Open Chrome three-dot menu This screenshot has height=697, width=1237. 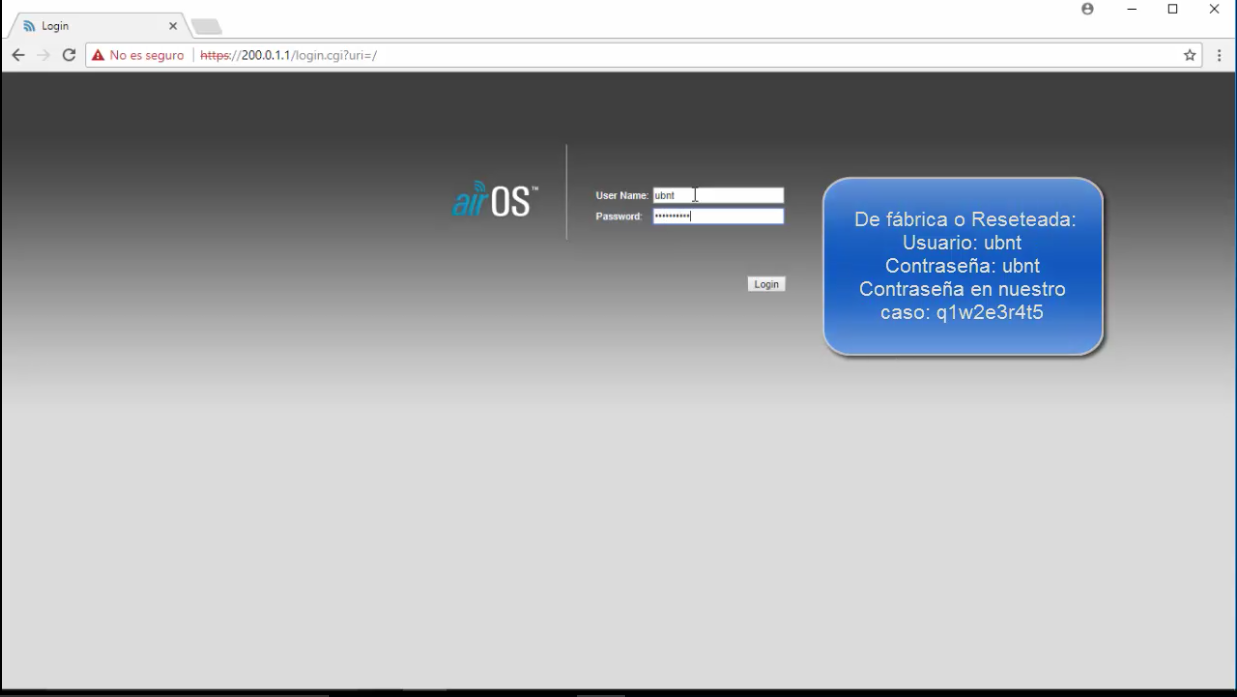tap(1219, 56)
